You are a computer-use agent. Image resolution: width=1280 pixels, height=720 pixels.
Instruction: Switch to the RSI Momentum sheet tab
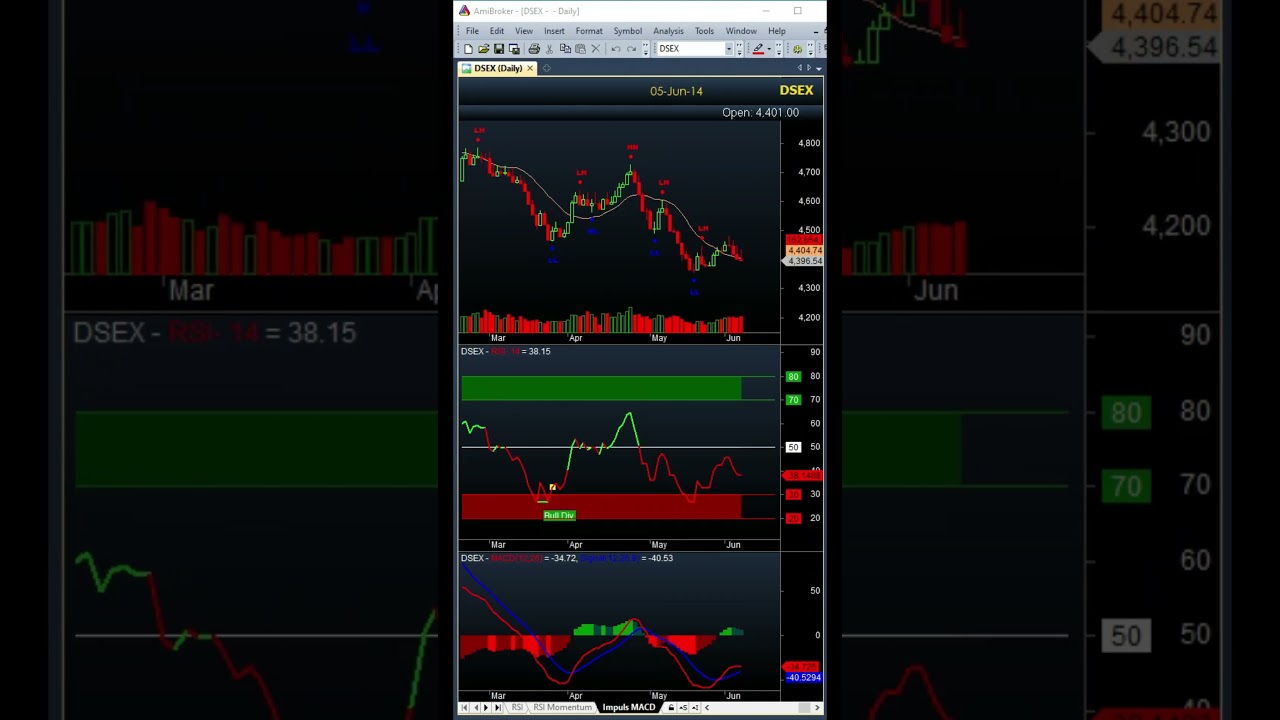[x=562, y=707]
